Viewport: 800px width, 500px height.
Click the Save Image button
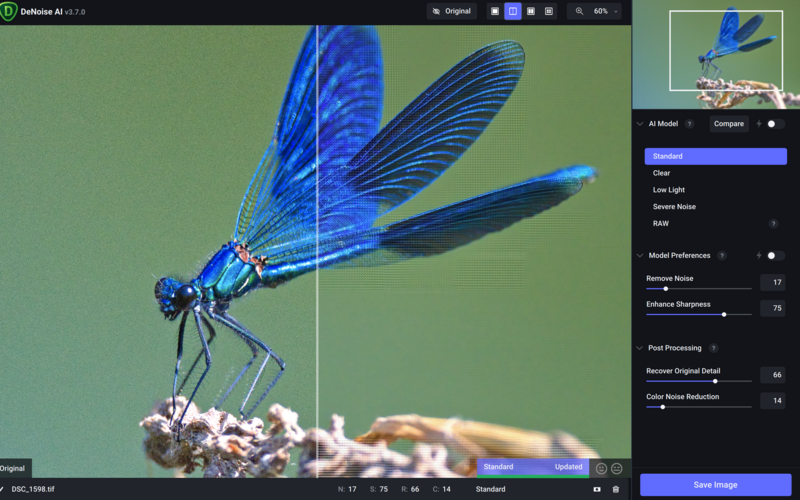tap(715, 485)
